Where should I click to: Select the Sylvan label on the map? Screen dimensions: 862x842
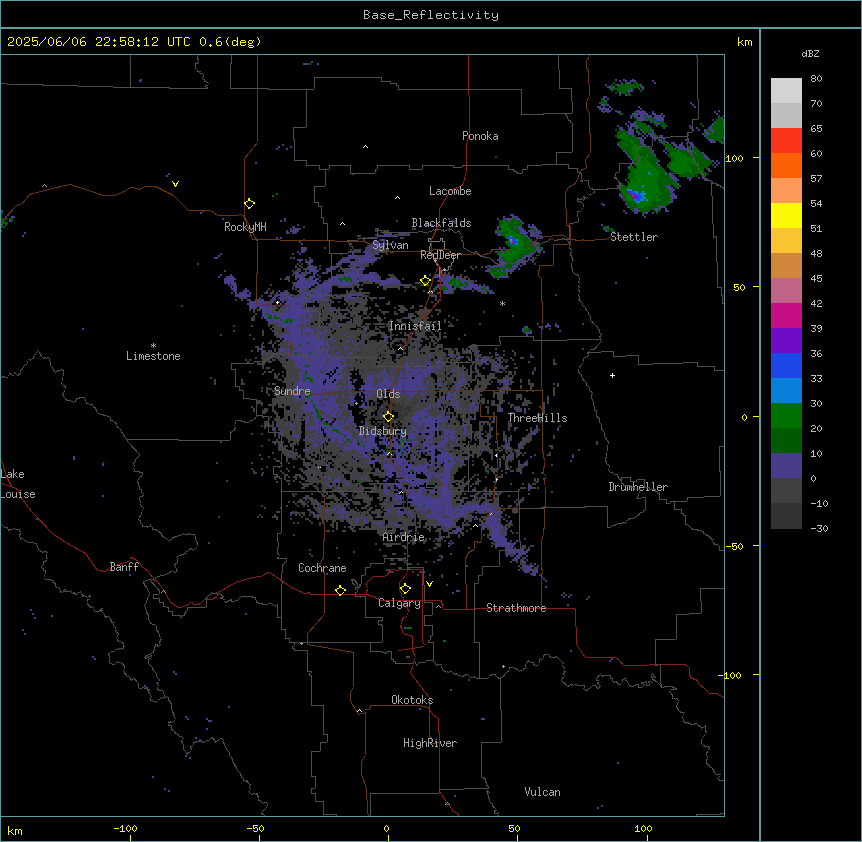tap(390, 245)
